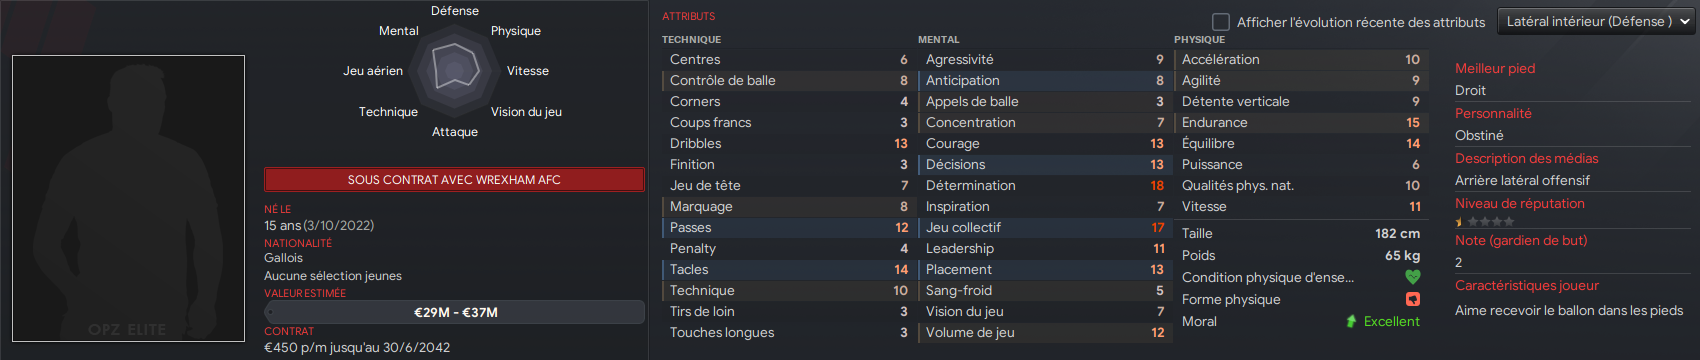Click the €29M - €37M estimated value bar
The image size is (1700, 360).
pyautogui.click(x=454, y=312)
